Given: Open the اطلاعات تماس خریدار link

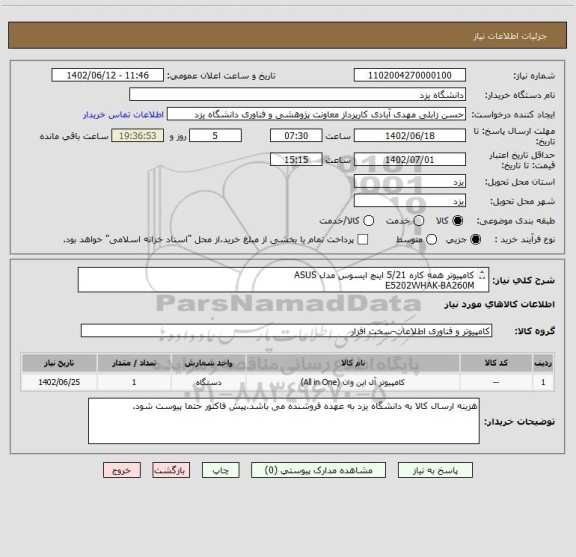Looking at the screenshot, I should 123,115.
